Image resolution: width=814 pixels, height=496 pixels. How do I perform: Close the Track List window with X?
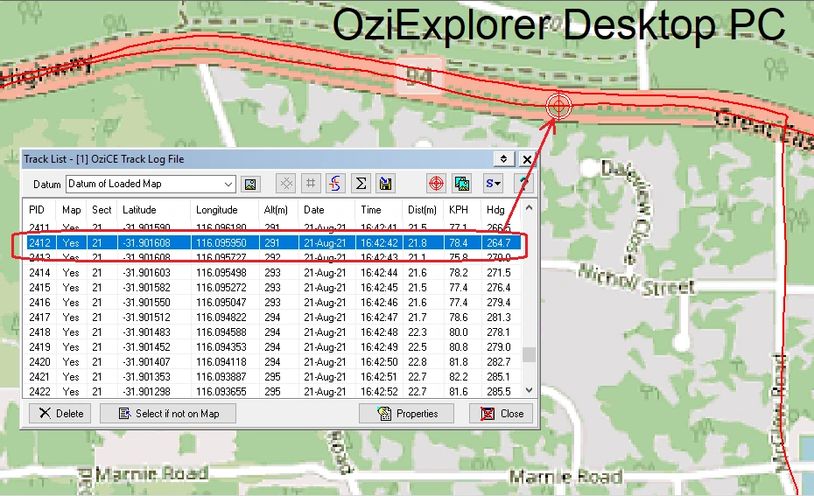click(526, 159)
